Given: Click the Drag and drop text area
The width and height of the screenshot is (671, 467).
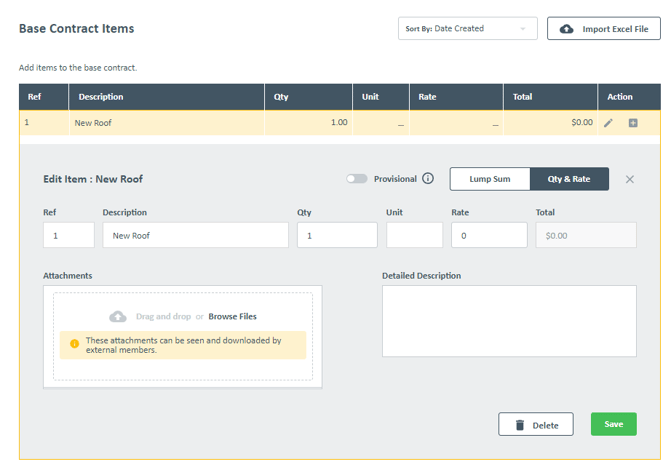Looking at the screenshot, I should coord(163,316).
